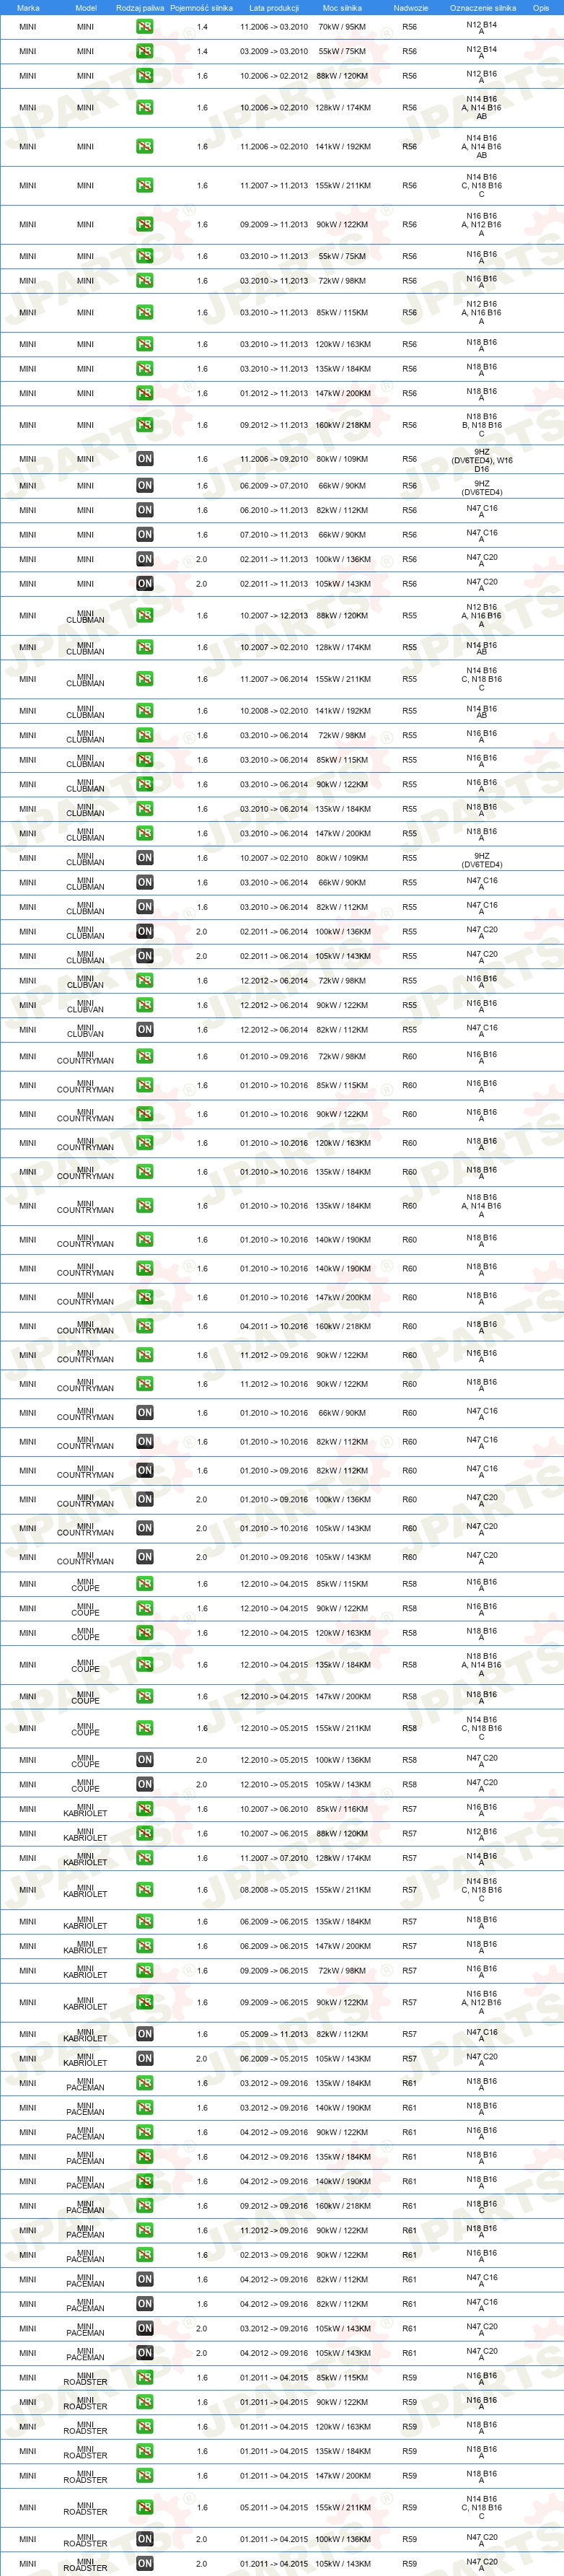Screen dimensions: 564x2576
Task: Click the Lata produkcji column header
Action: click(x=274, y=8)
